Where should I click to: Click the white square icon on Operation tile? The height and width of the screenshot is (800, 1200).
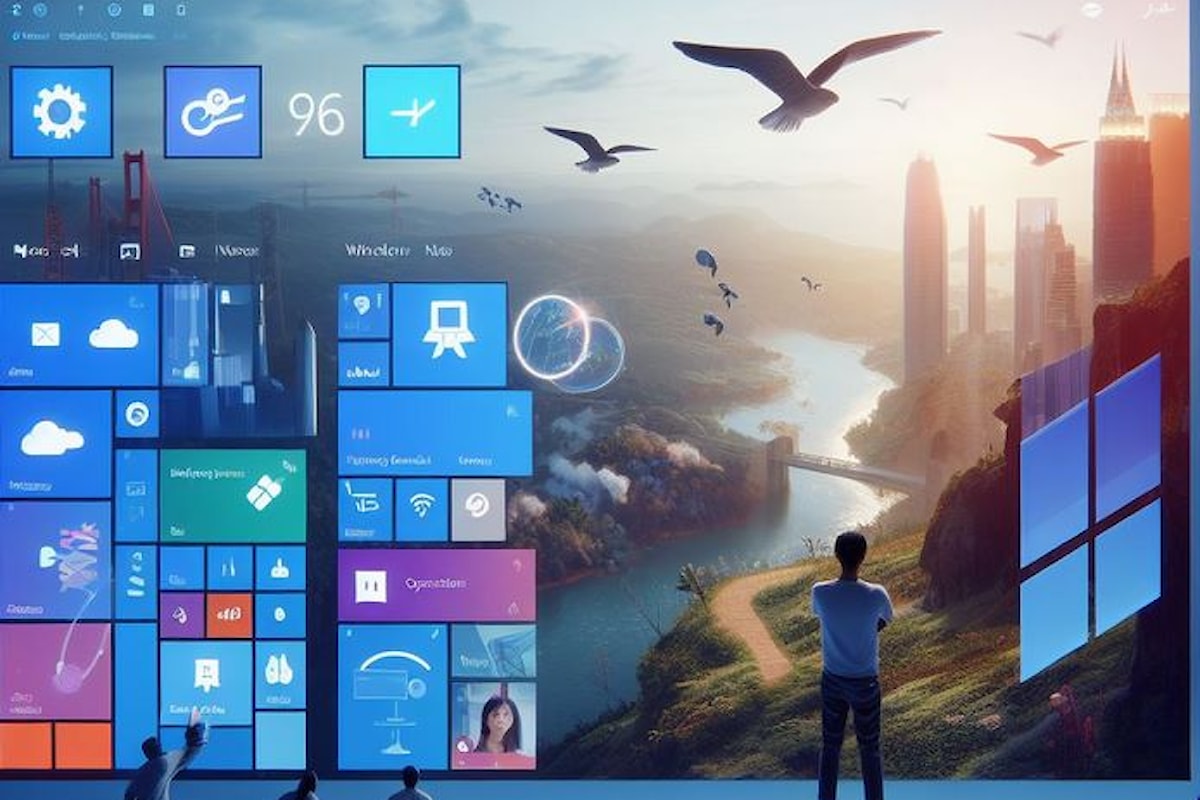tap(371, 584)
